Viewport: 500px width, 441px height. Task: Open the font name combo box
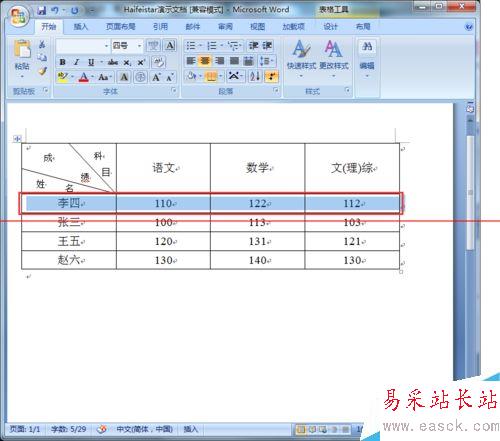coord(83,45)
